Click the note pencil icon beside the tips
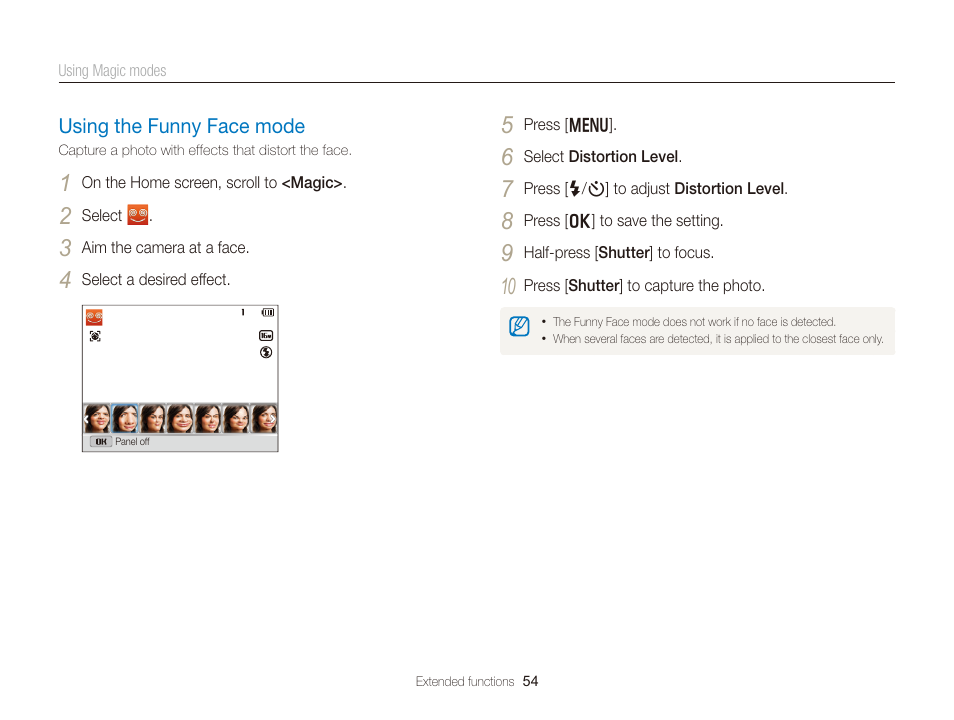Screen dimensions: 954x720 click(x=519, y=326)
